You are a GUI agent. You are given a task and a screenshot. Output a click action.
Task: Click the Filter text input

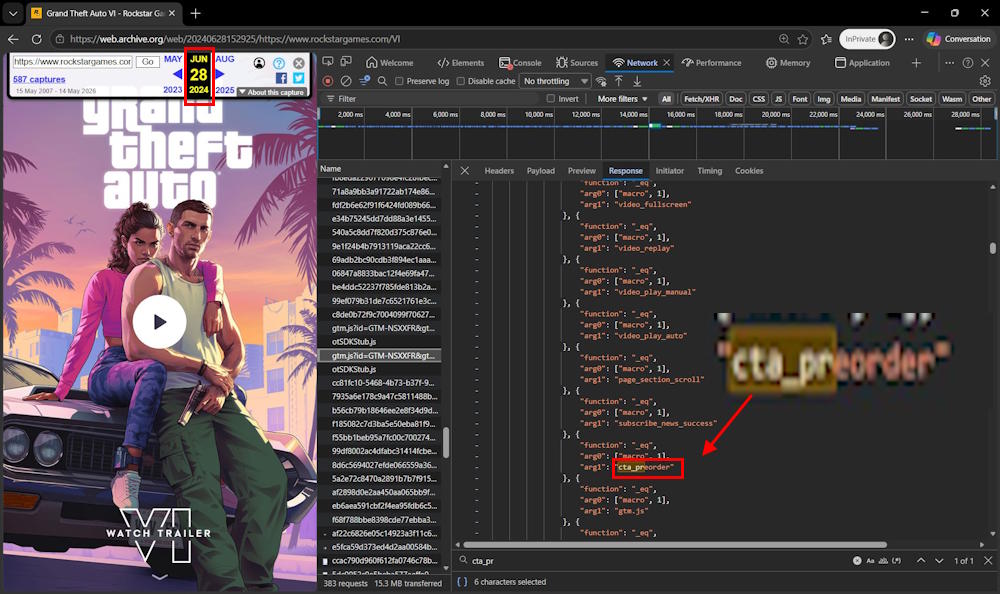coord(434,99)
